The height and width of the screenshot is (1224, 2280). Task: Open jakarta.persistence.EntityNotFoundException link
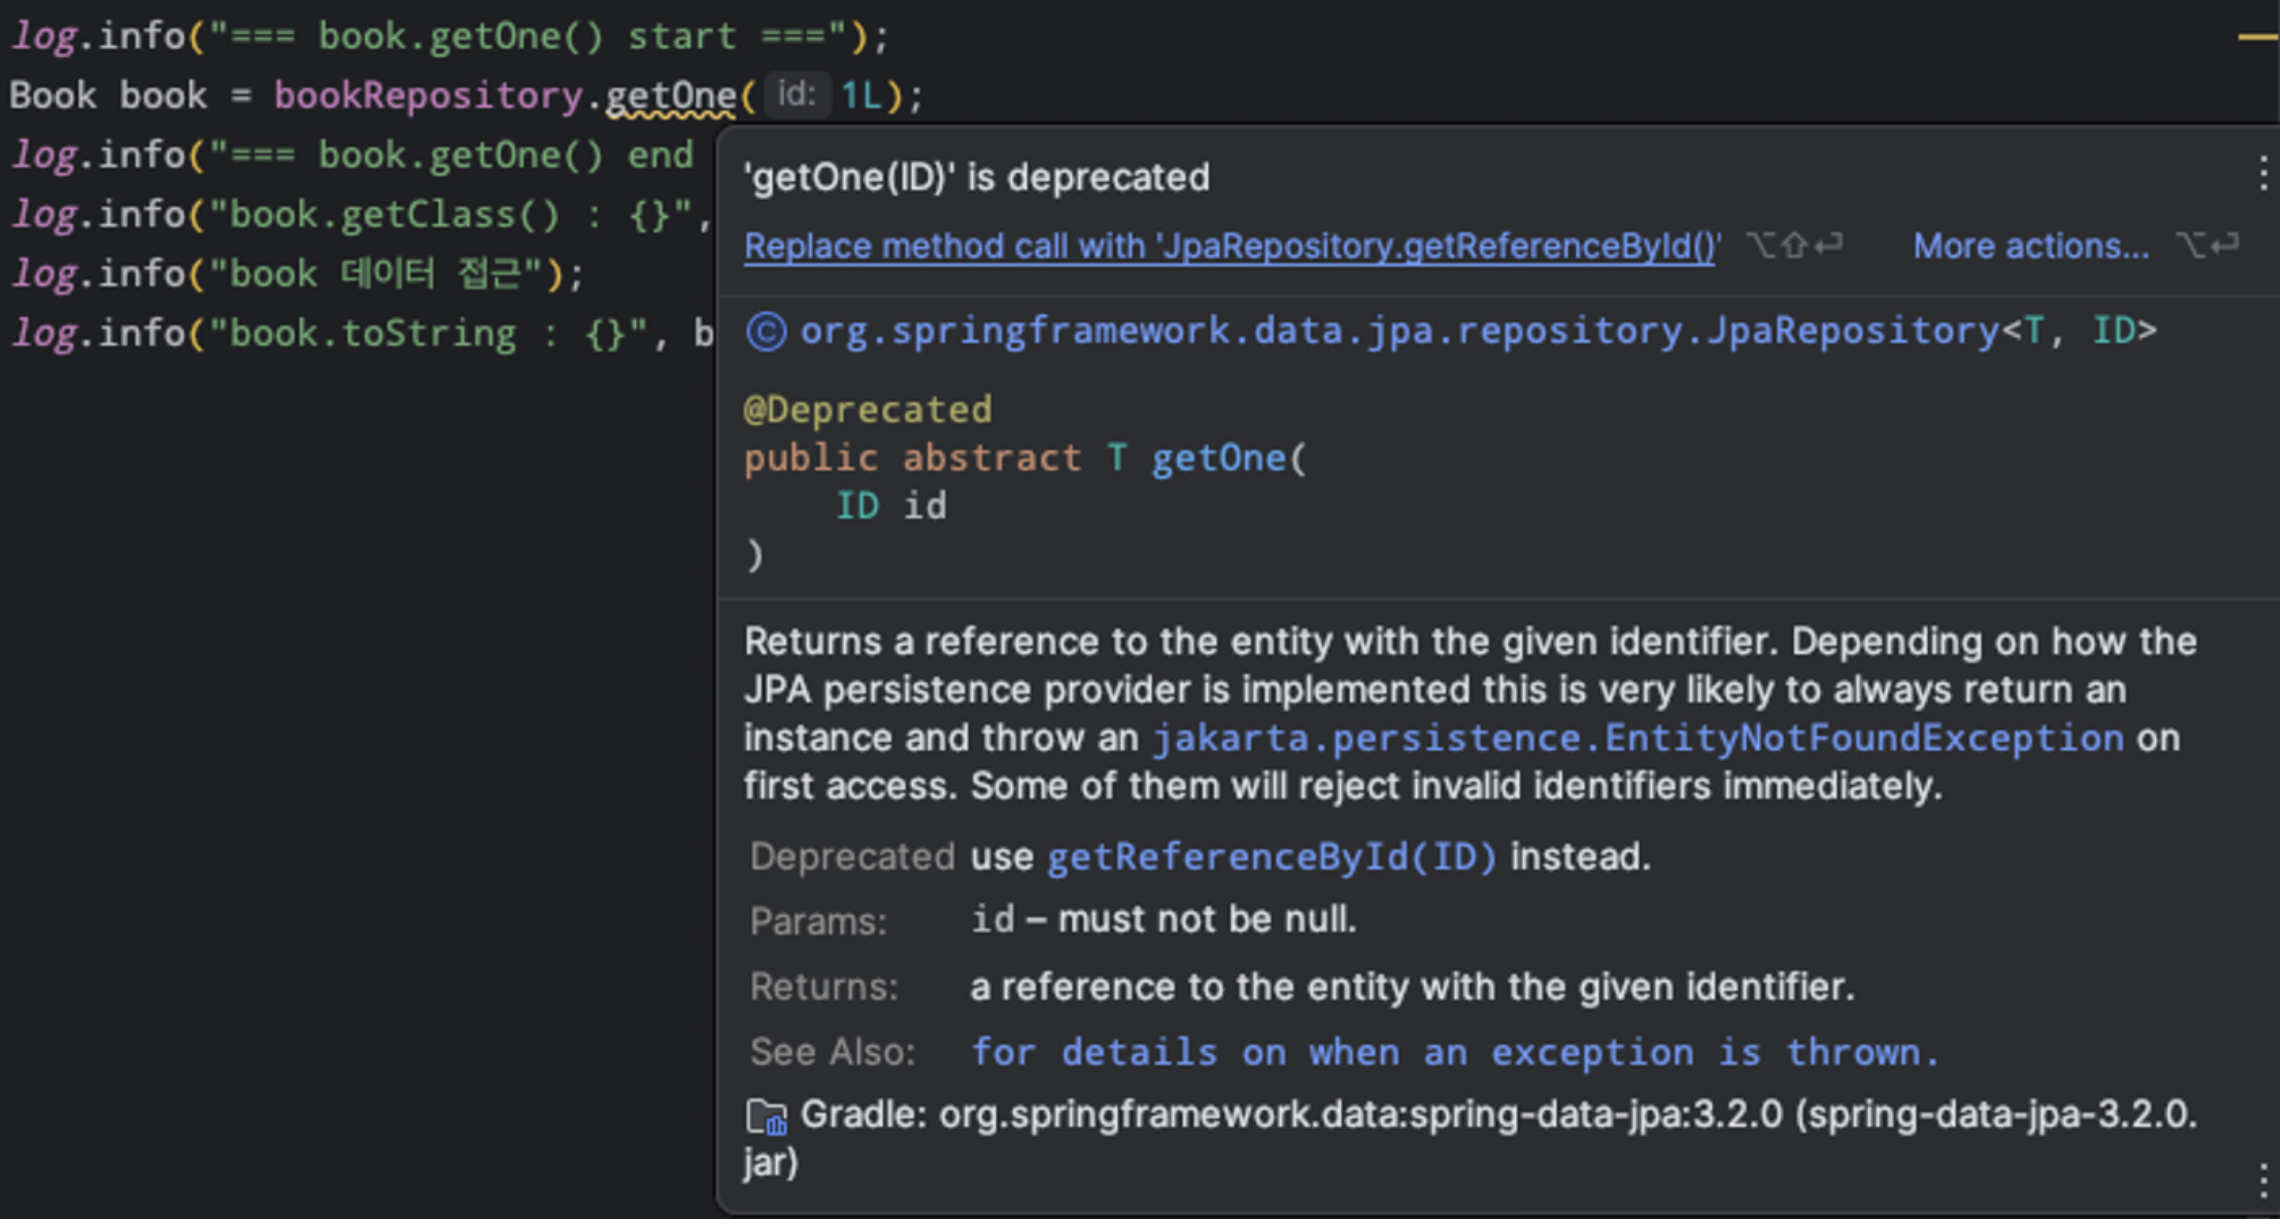(1638, 738)
